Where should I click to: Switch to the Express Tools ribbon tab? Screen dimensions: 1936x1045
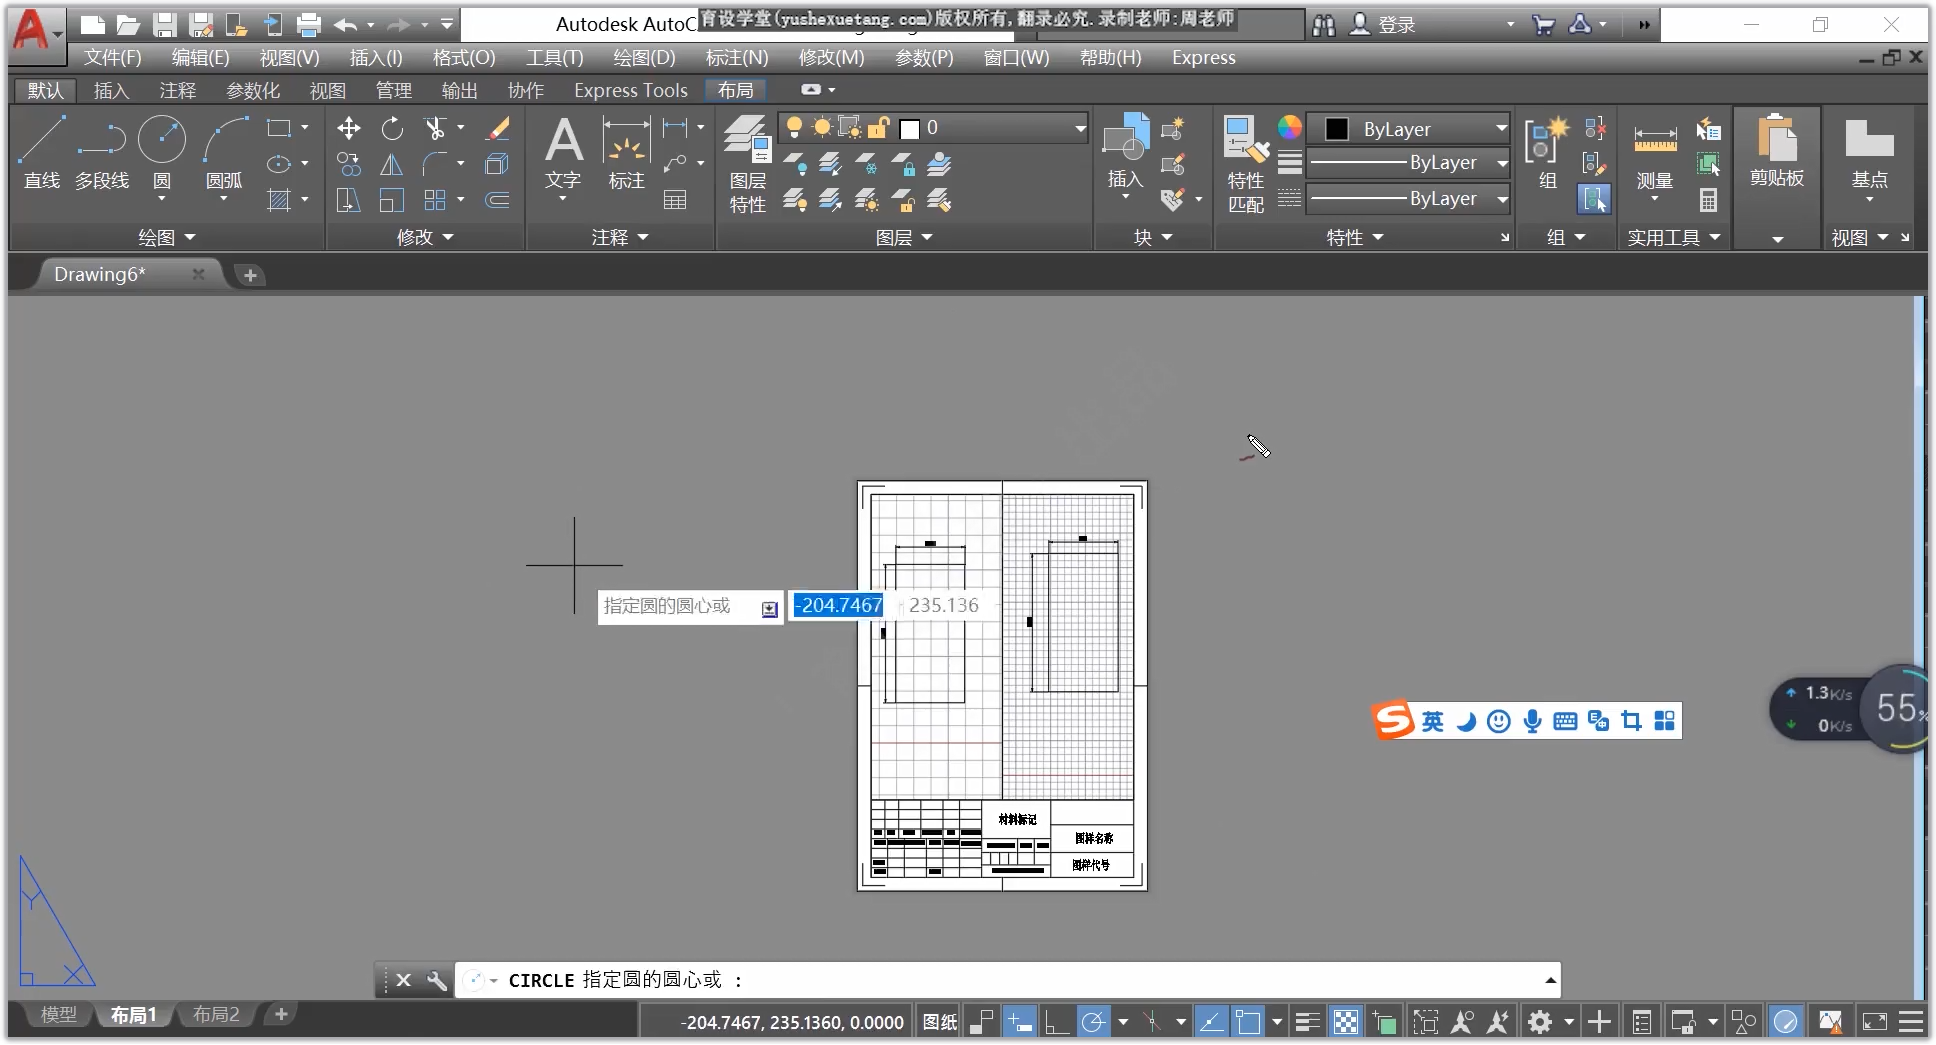point(631,91)
